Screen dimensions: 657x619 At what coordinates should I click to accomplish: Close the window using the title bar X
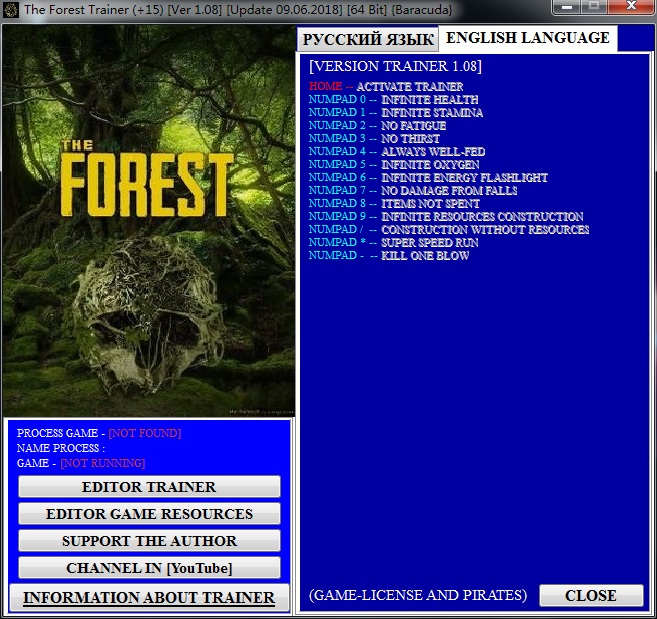[x=633, y=8]
